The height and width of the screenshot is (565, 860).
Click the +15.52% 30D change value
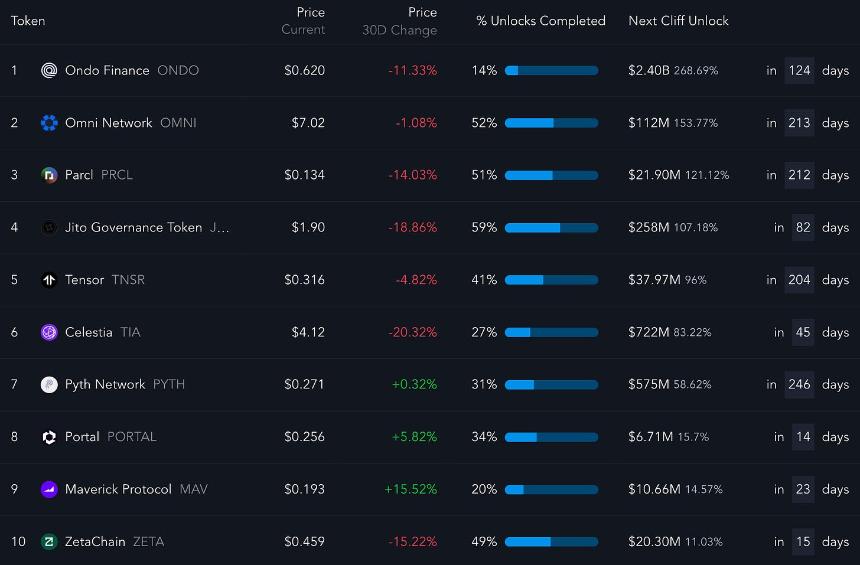tap(411, 489)
